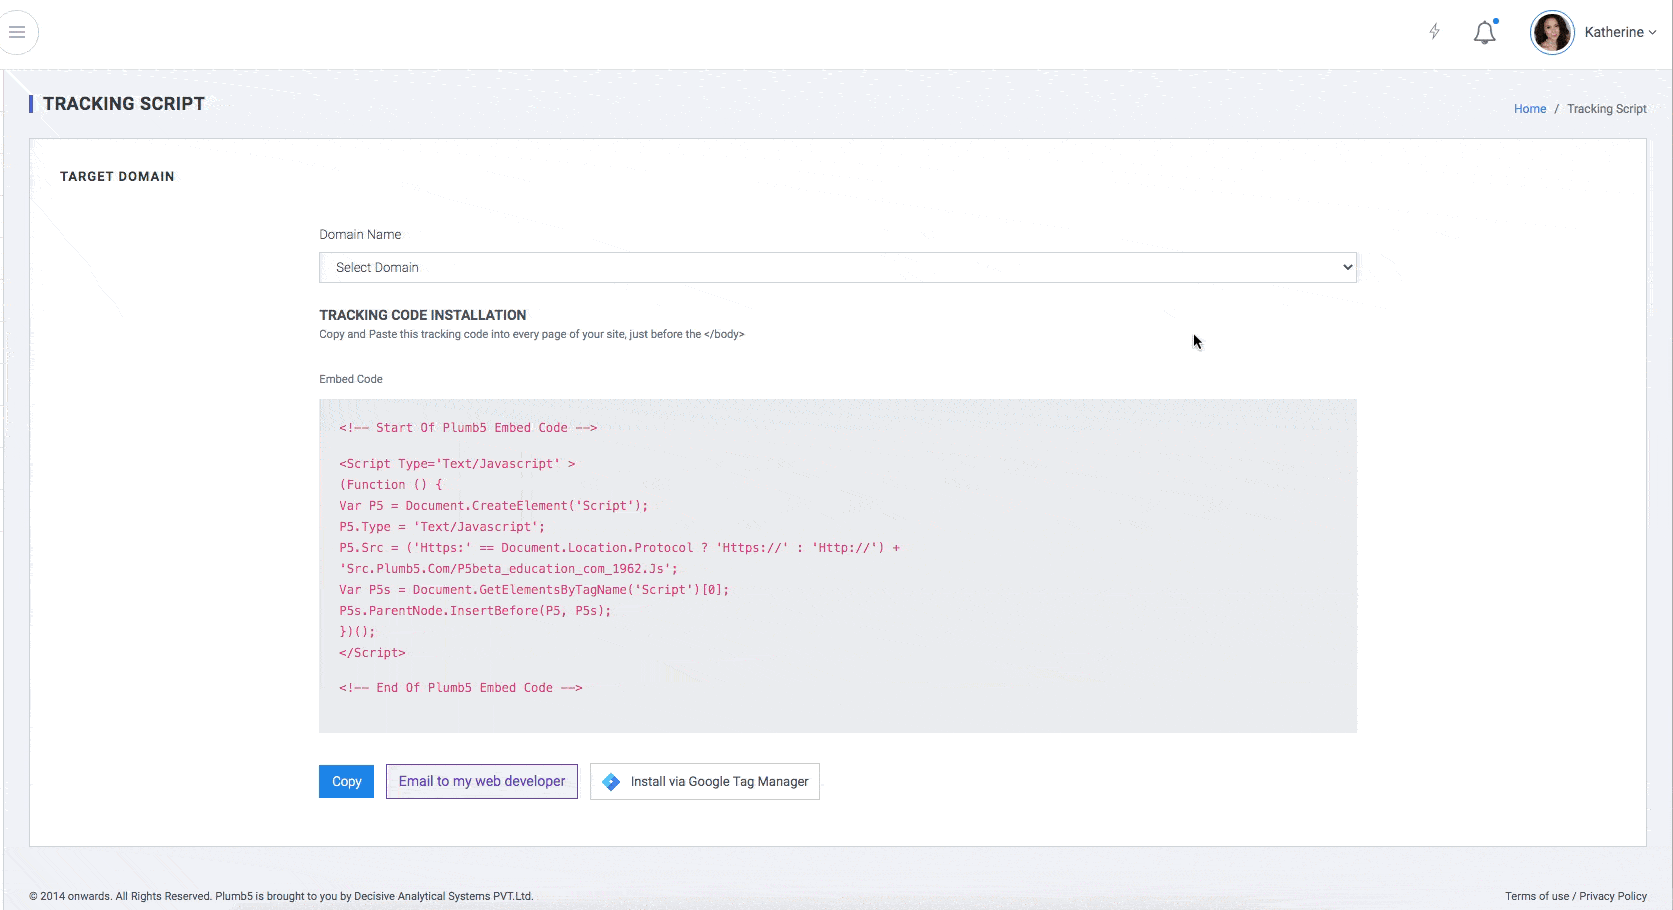Viewport: 1673px width, 910px height.
Task: Click the copy-and-paste instruction text
Action: (532, 335)
